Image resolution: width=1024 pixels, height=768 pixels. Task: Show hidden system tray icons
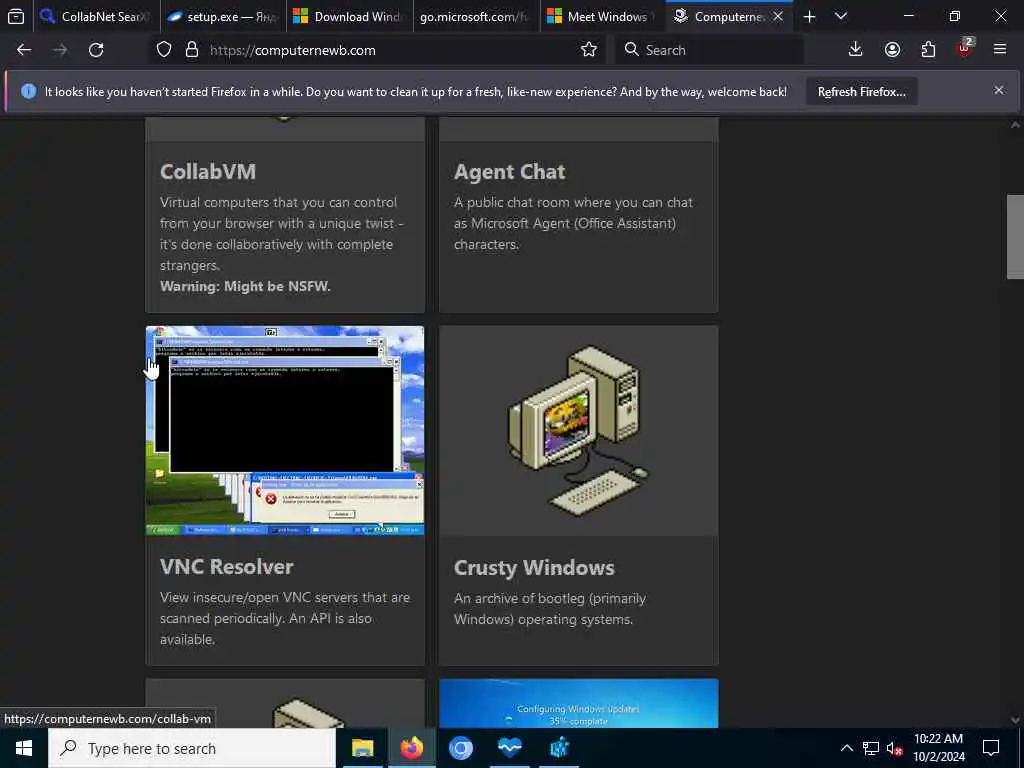pyautogui.click(x=846, y=748)
